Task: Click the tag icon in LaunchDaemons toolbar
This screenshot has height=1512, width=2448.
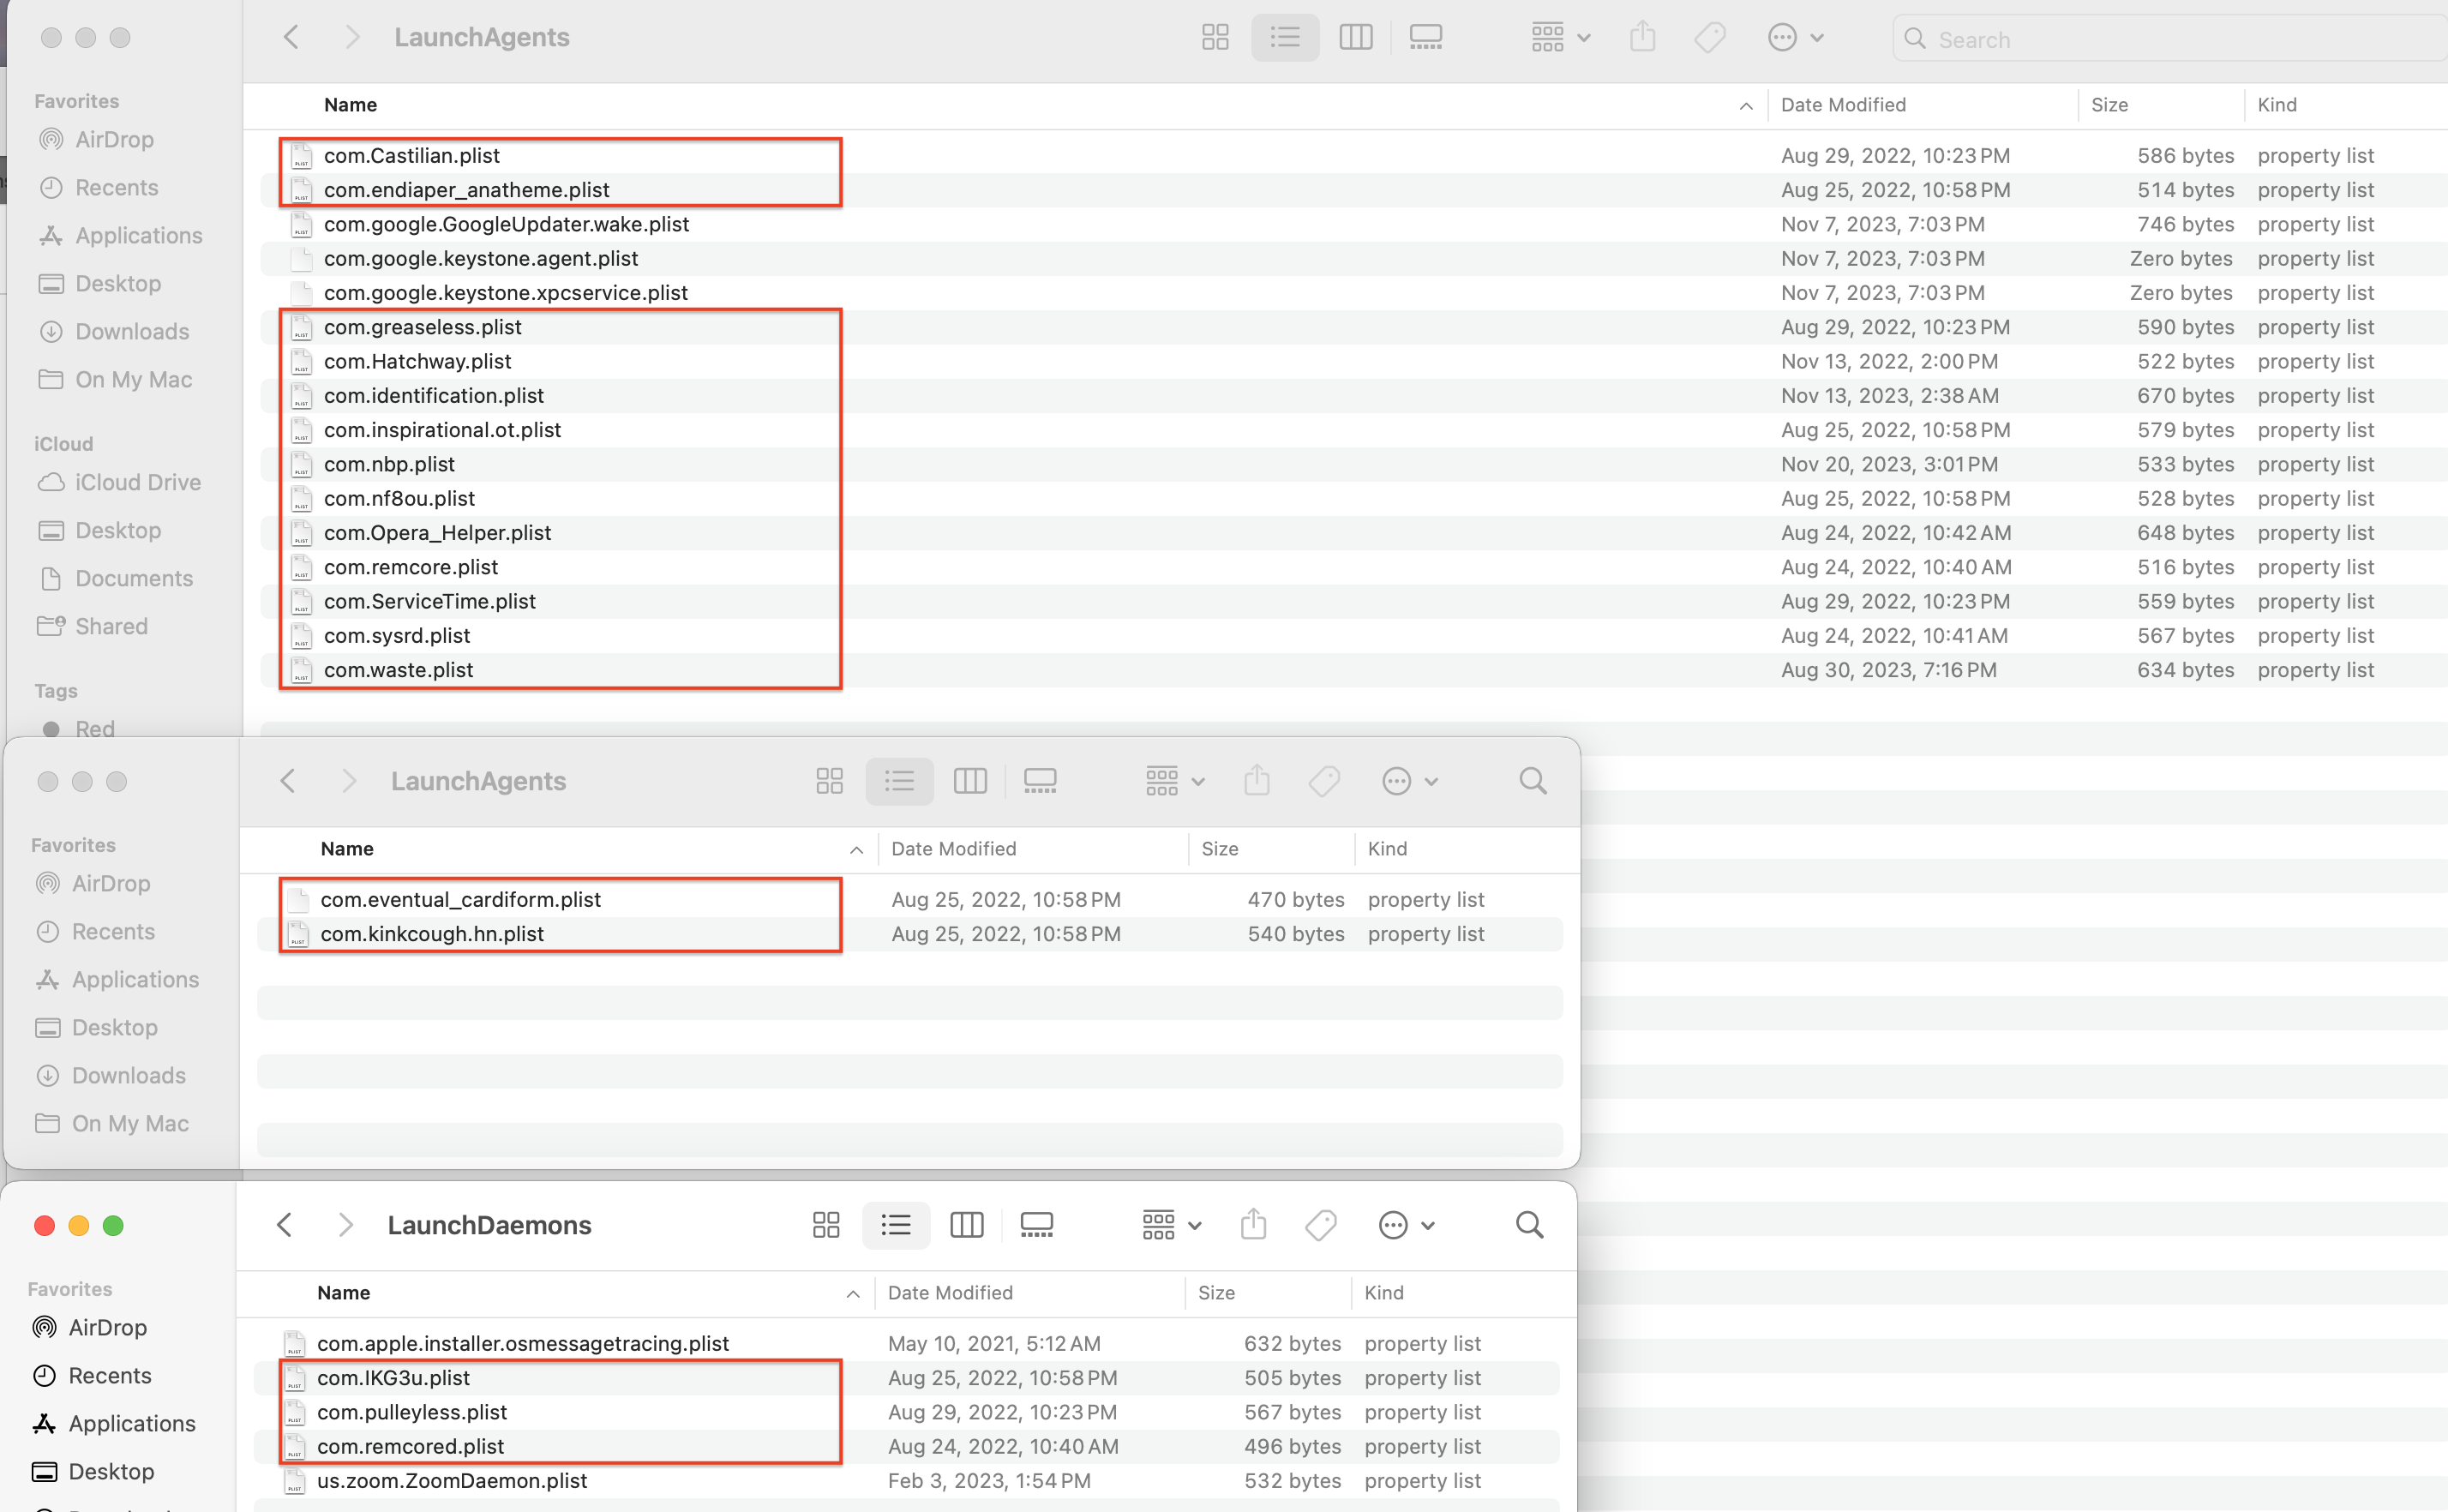Action: click(1321, 1225)
